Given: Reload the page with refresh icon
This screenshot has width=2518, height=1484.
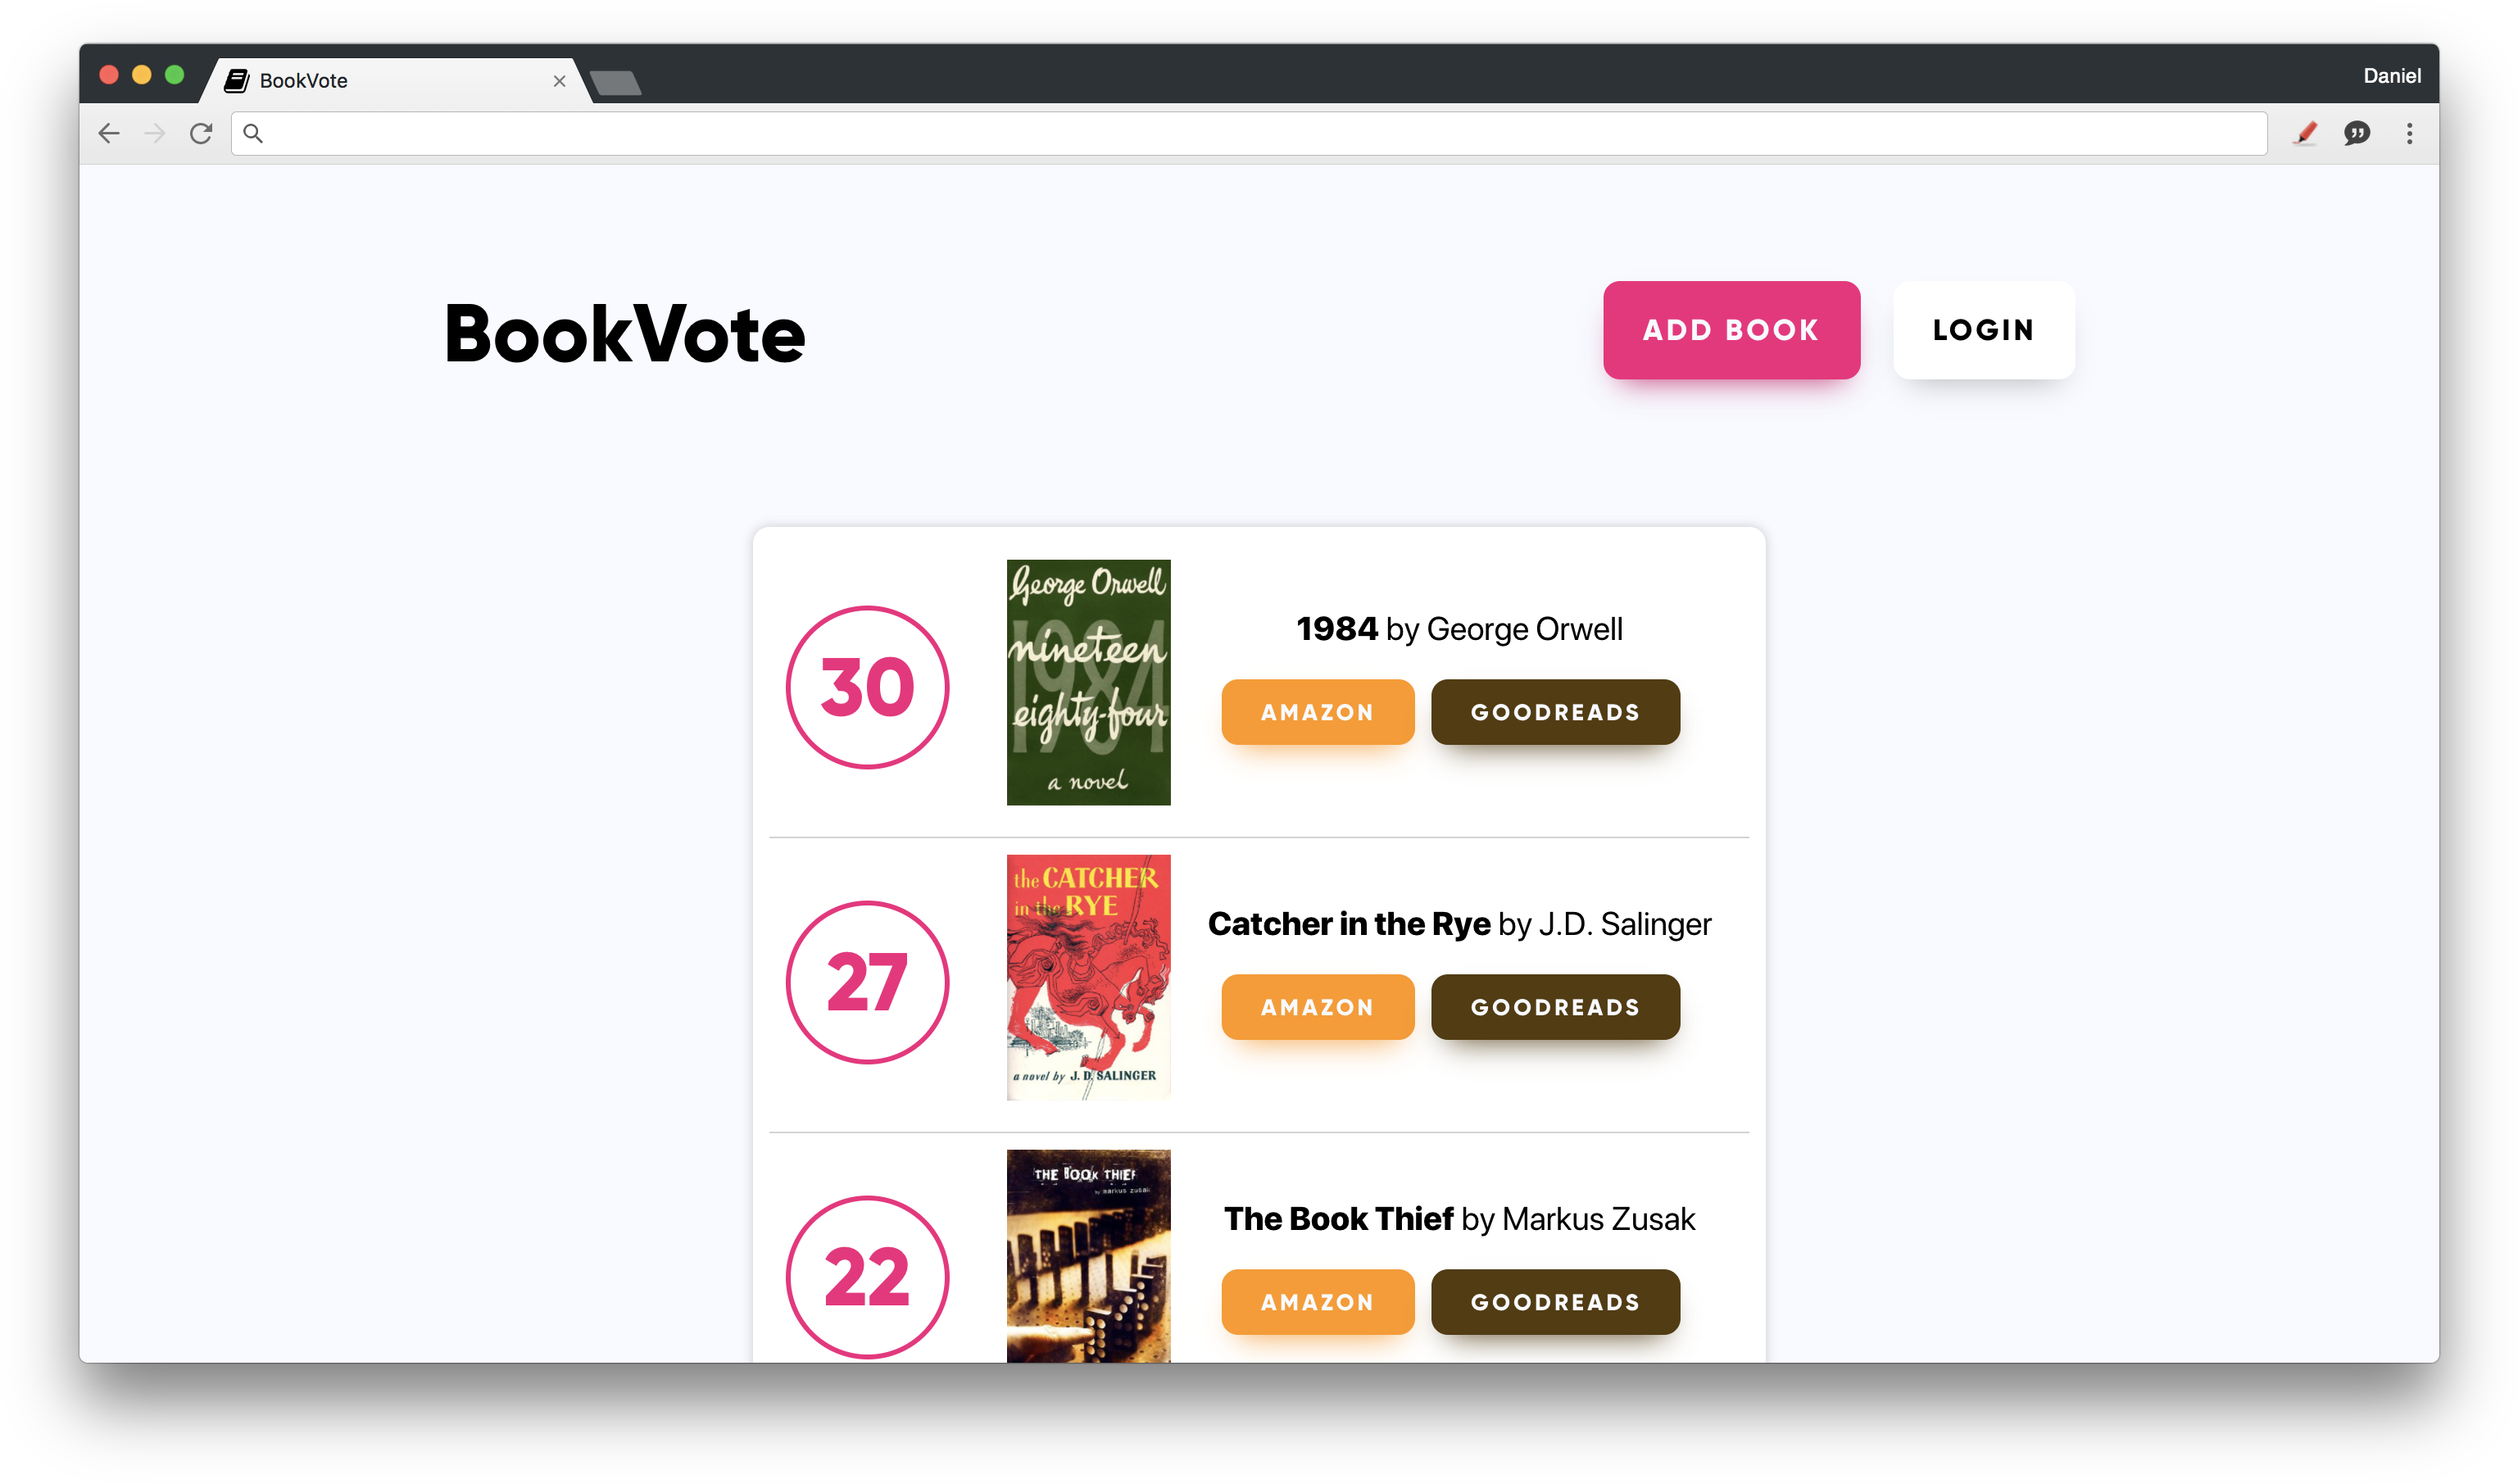Looking at the screenshot, I should pyautogui.click(x=201, y=133).
